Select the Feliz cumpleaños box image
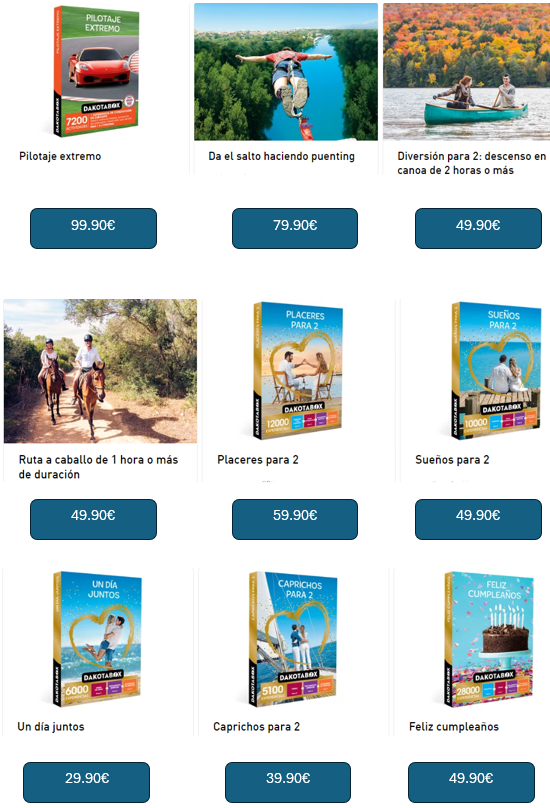This screenshot has width=550, height=808. [x=489, y=639]
